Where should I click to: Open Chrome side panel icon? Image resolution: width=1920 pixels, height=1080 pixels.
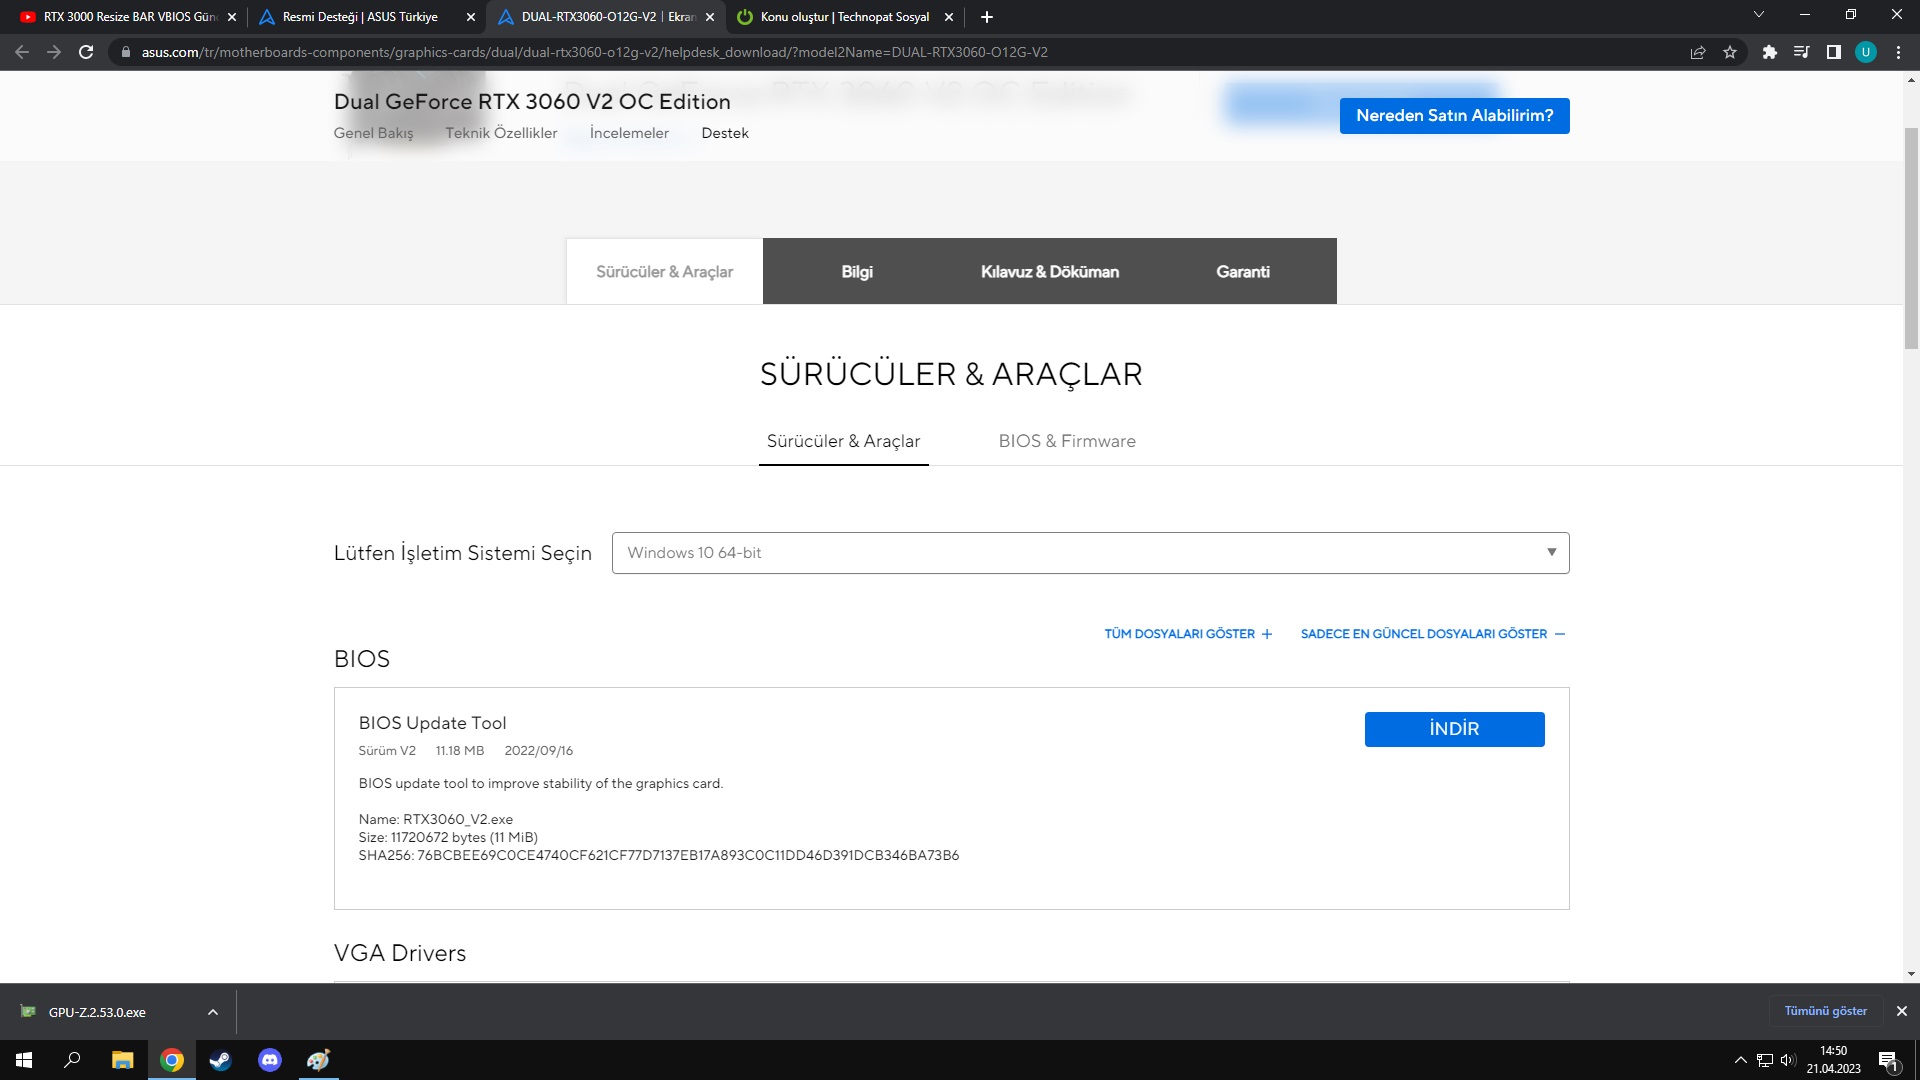[x=1833, y=52]
